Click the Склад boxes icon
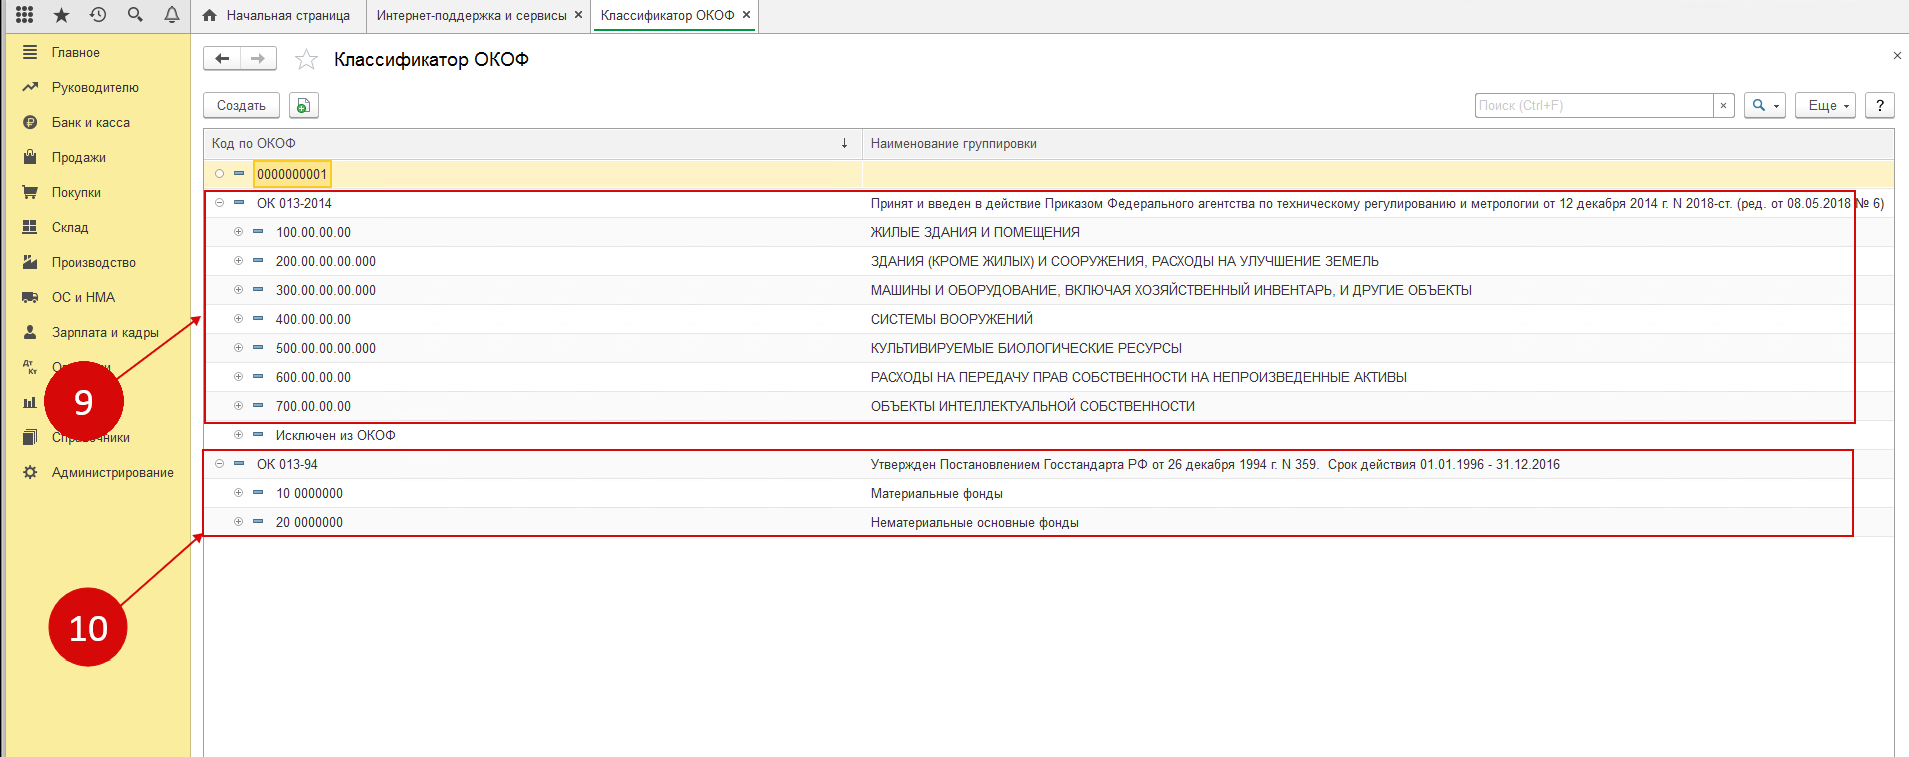The width and height of the screenshot is (1909, 757). [30, 227]
